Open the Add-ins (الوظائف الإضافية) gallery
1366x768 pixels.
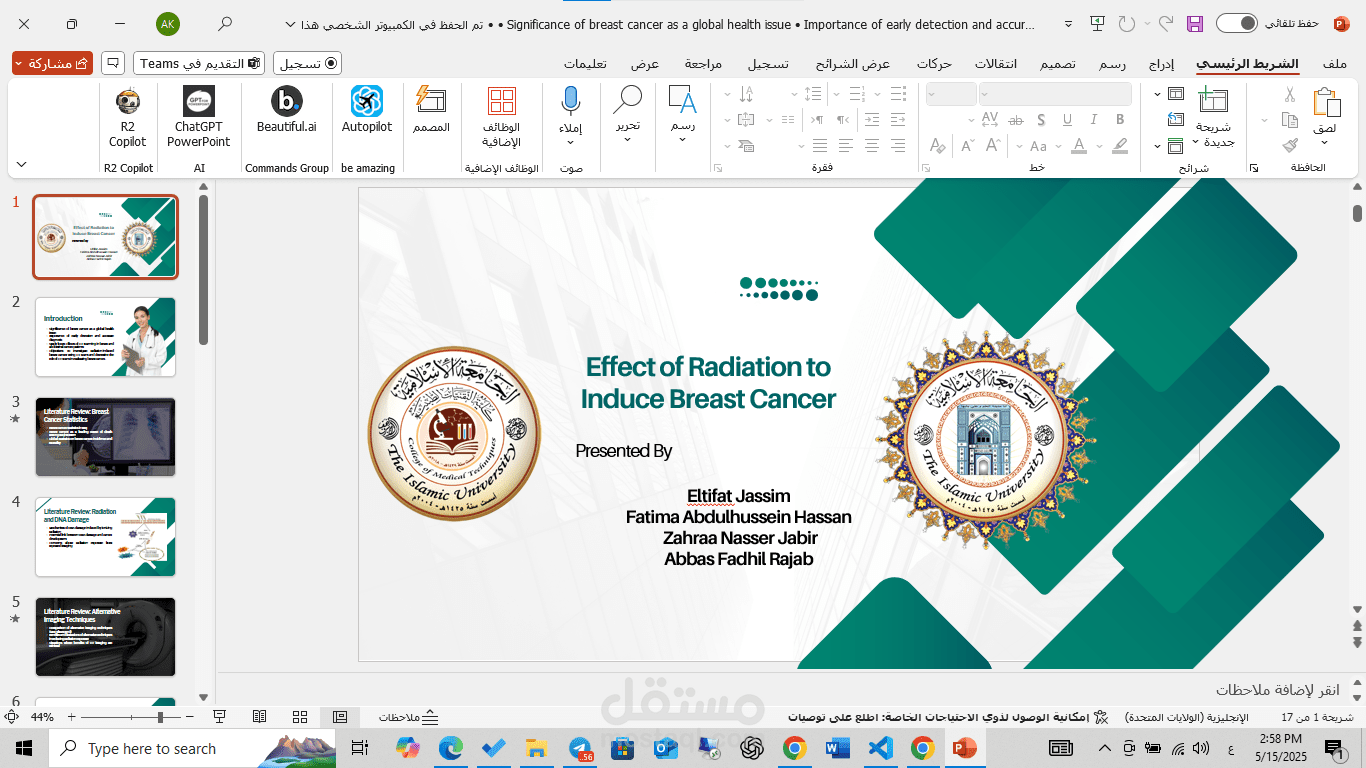[x=502, y=118]
